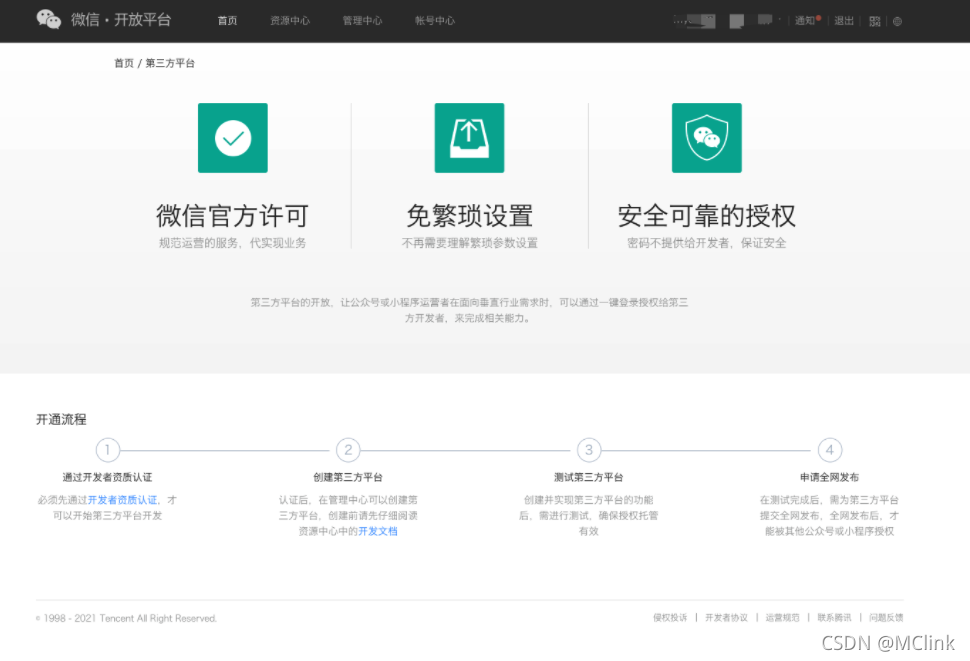The height and width of the screenshot is (661, 970).
Task: Click step 1 circle in the process
Action: [108, 450]
